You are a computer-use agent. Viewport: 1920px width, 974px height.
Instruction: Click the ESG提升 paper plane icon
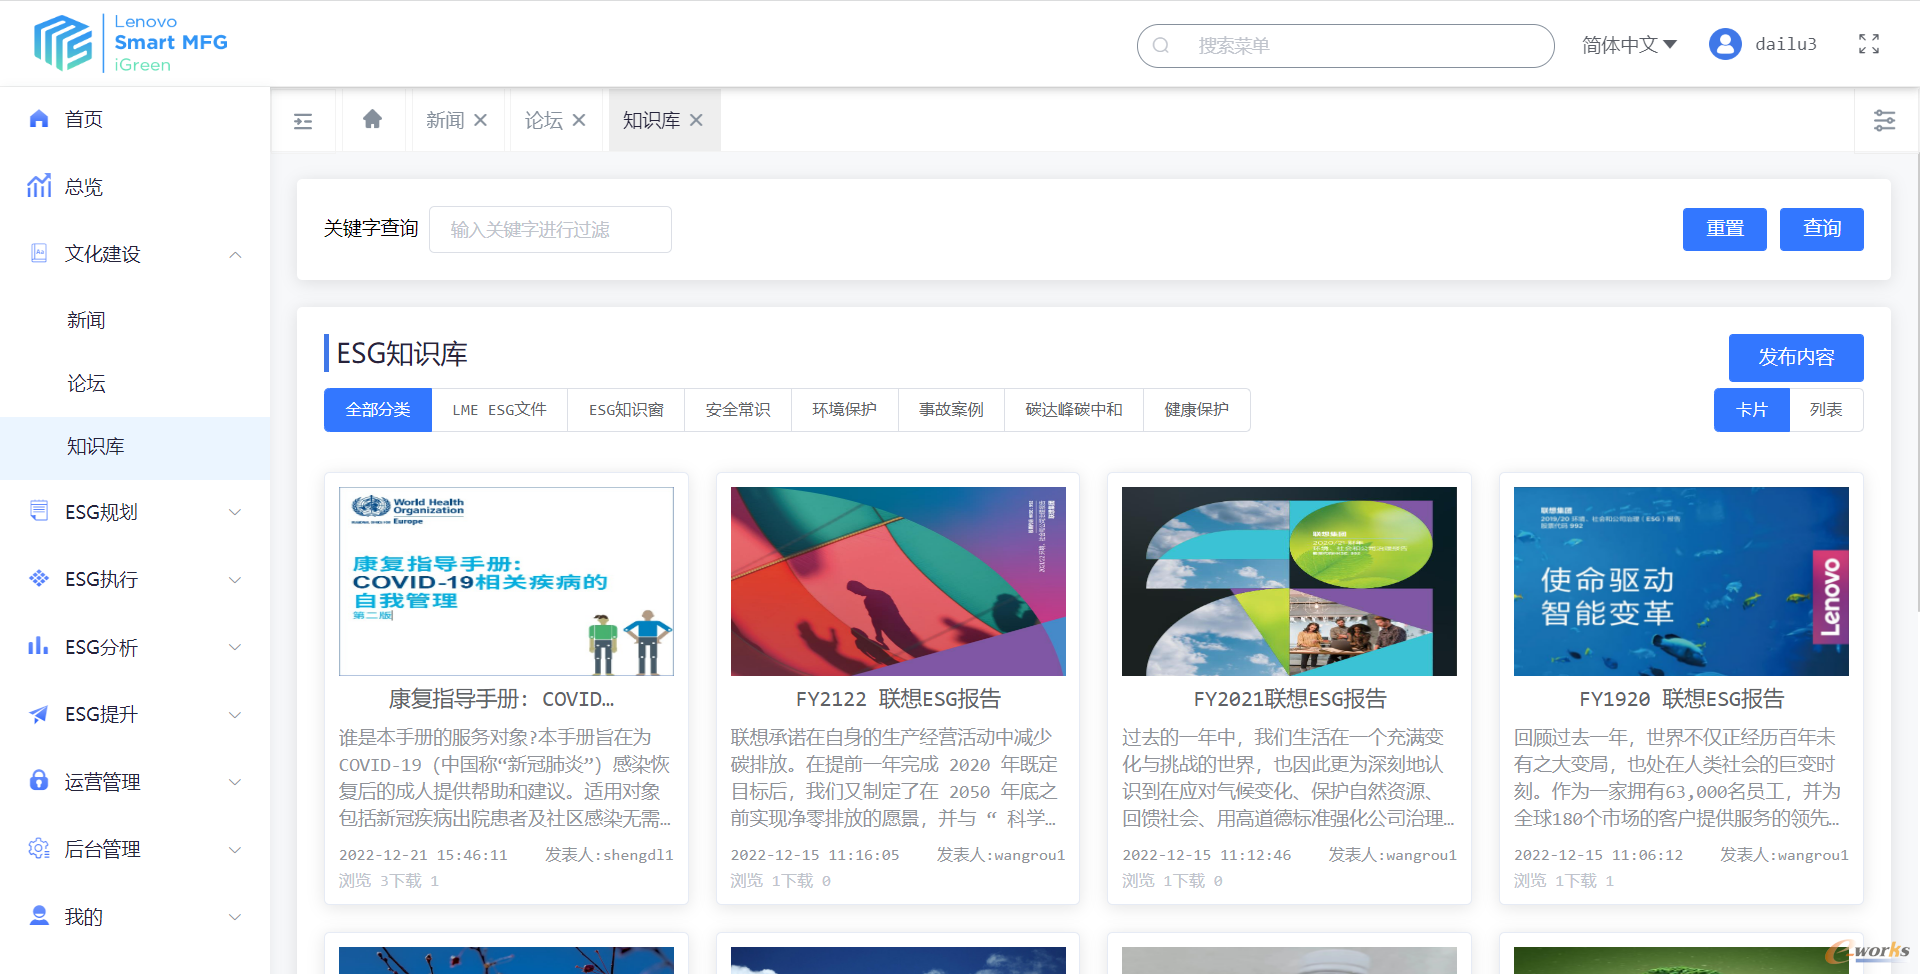point(39,714)
